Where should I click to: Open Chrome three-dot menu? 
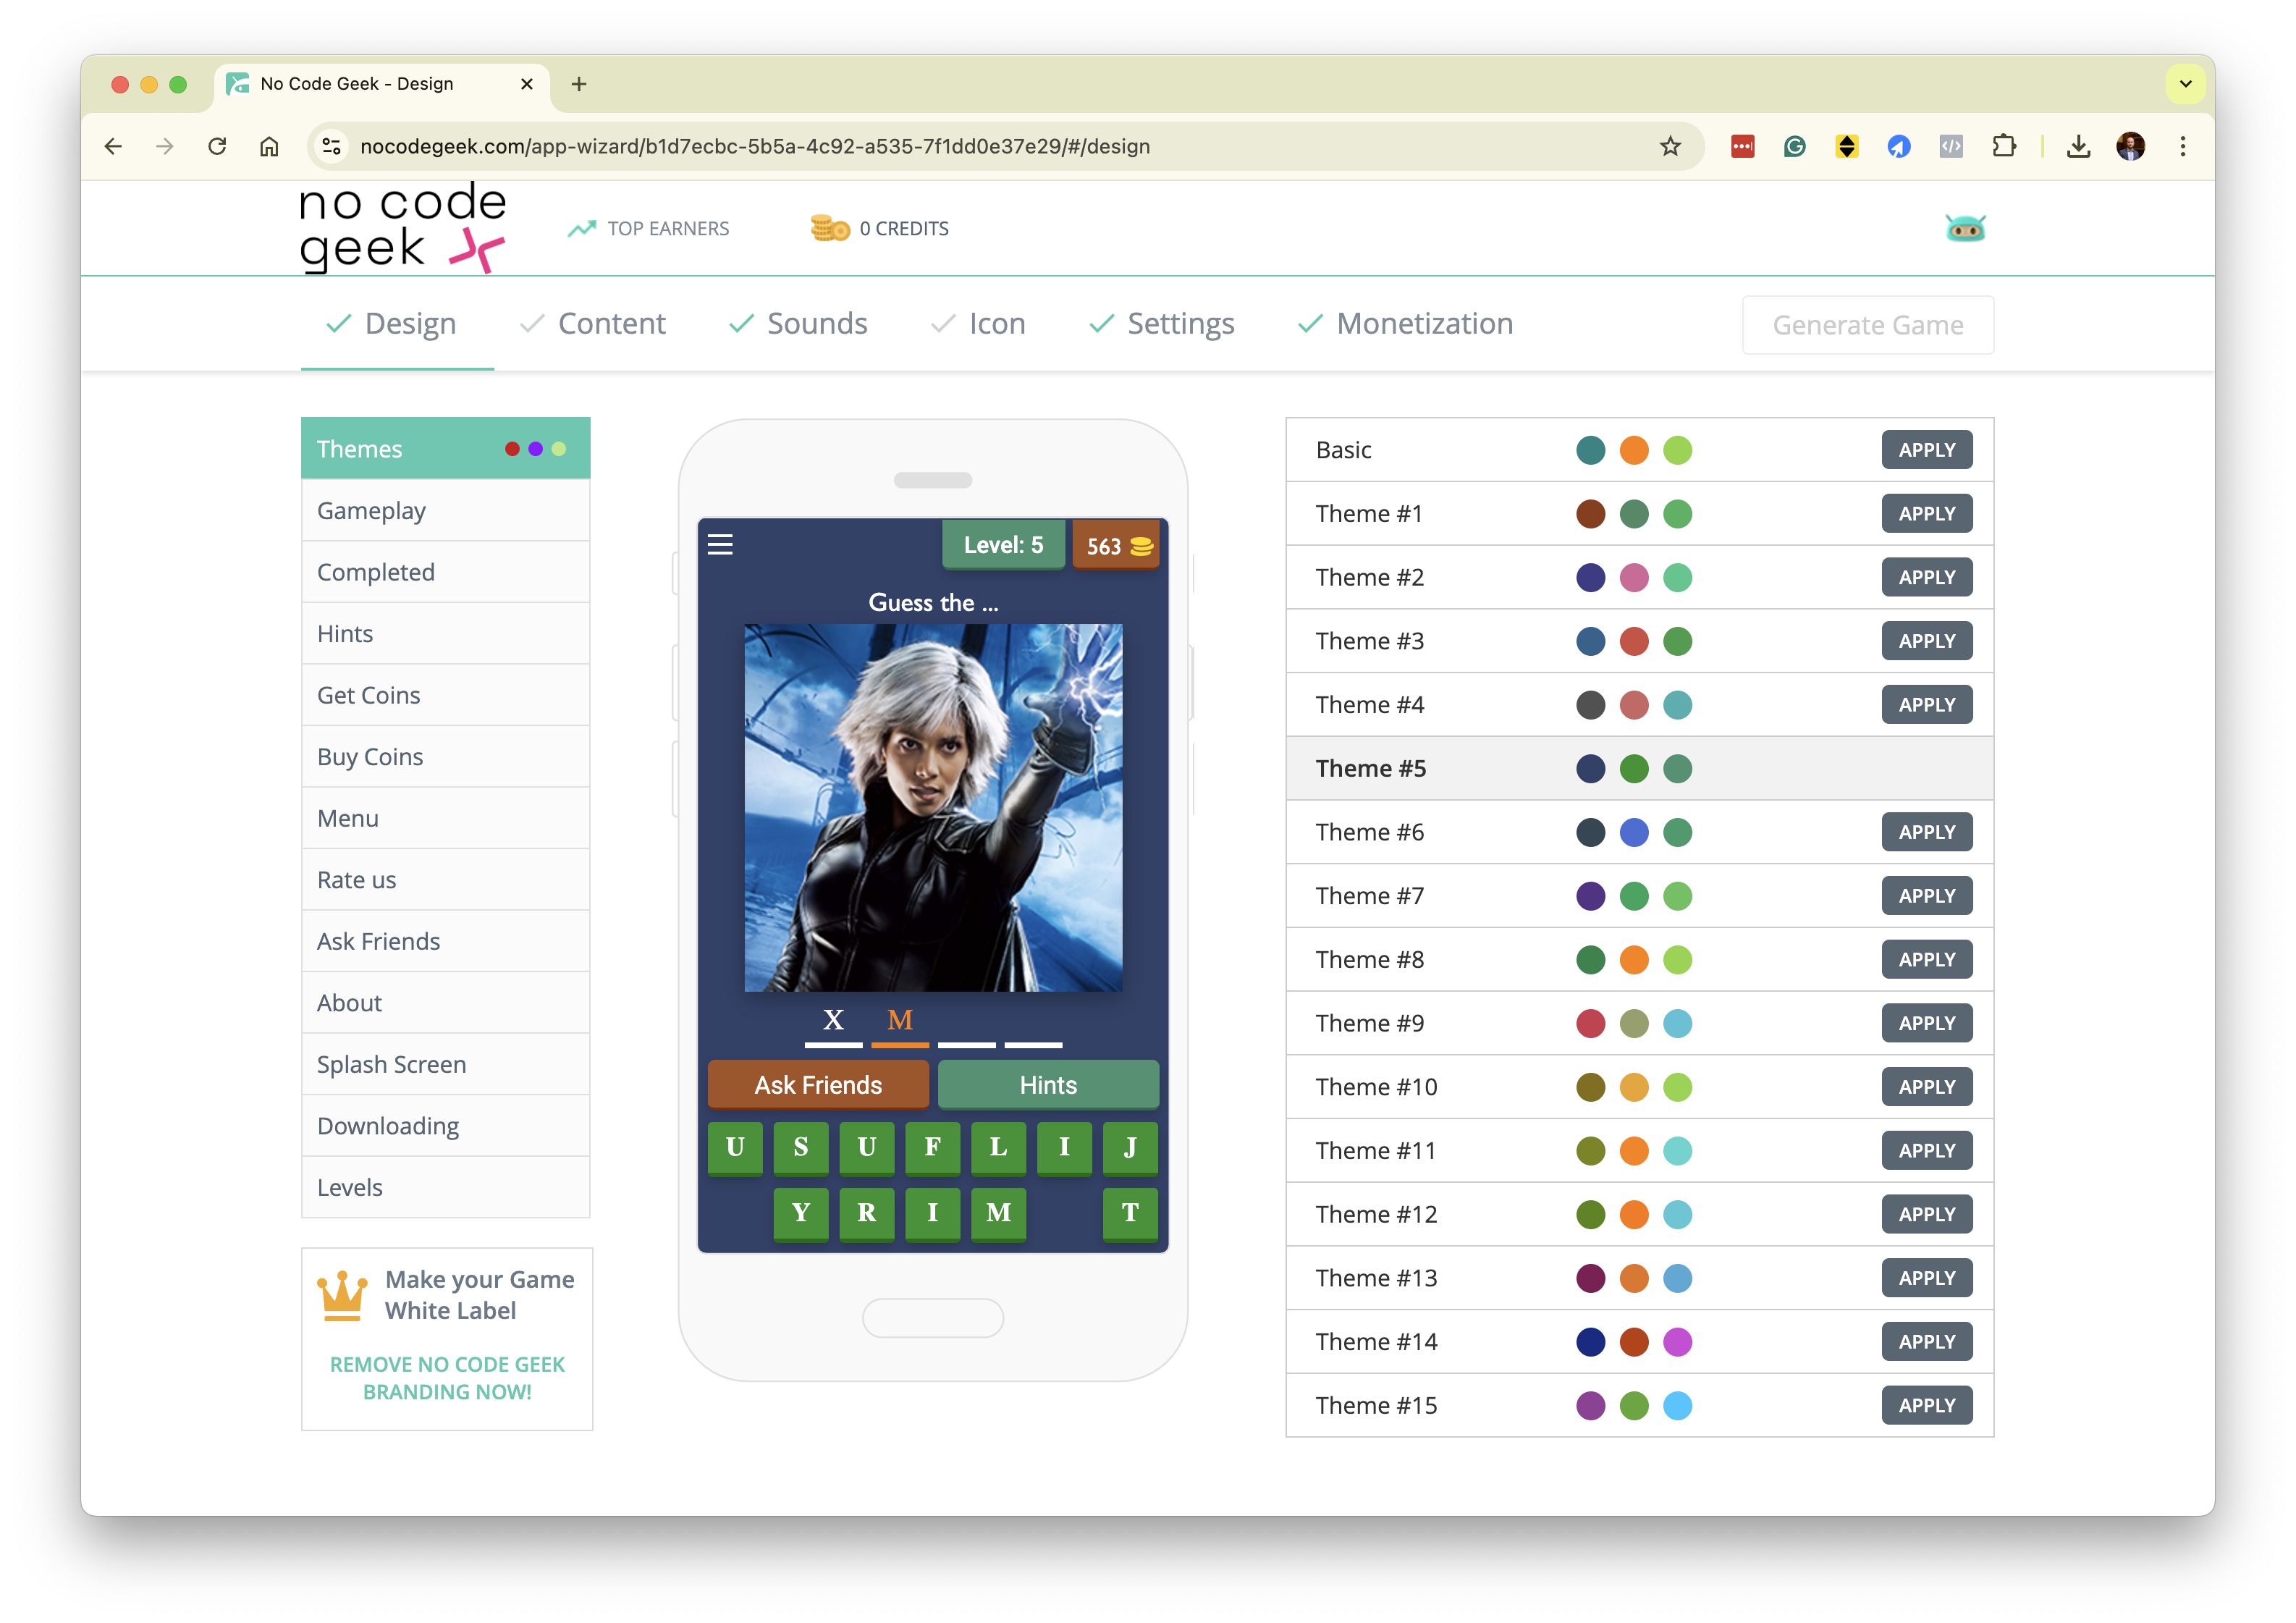coord(2183,146)
